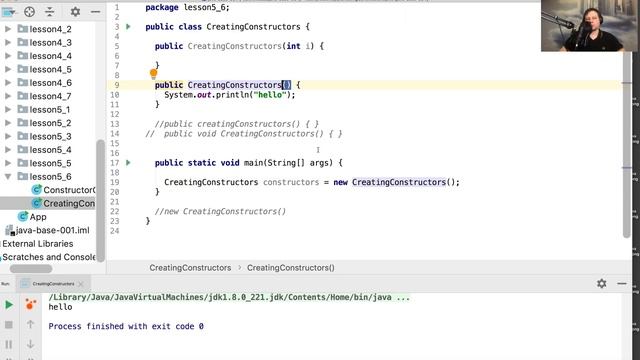Hide the project panel with minus icon
Viewport: 640px width, 360px height.
tap(96, 12)
